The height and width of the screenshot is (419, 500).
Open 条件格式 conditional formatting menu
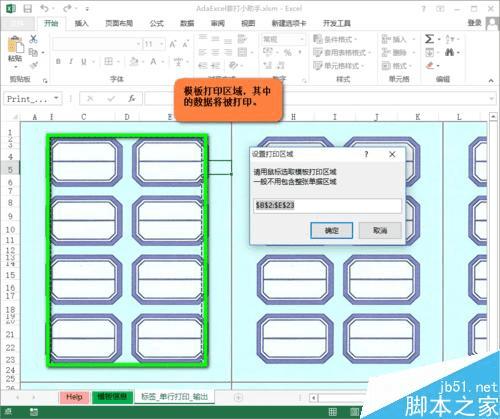click(x=335, y=39)
